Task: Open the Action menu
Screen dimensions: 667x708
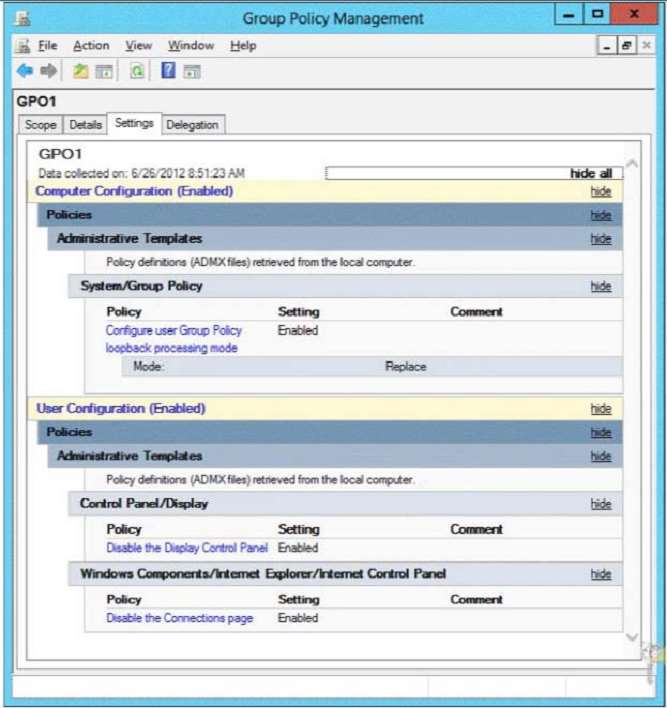Action: click(91, 46)
